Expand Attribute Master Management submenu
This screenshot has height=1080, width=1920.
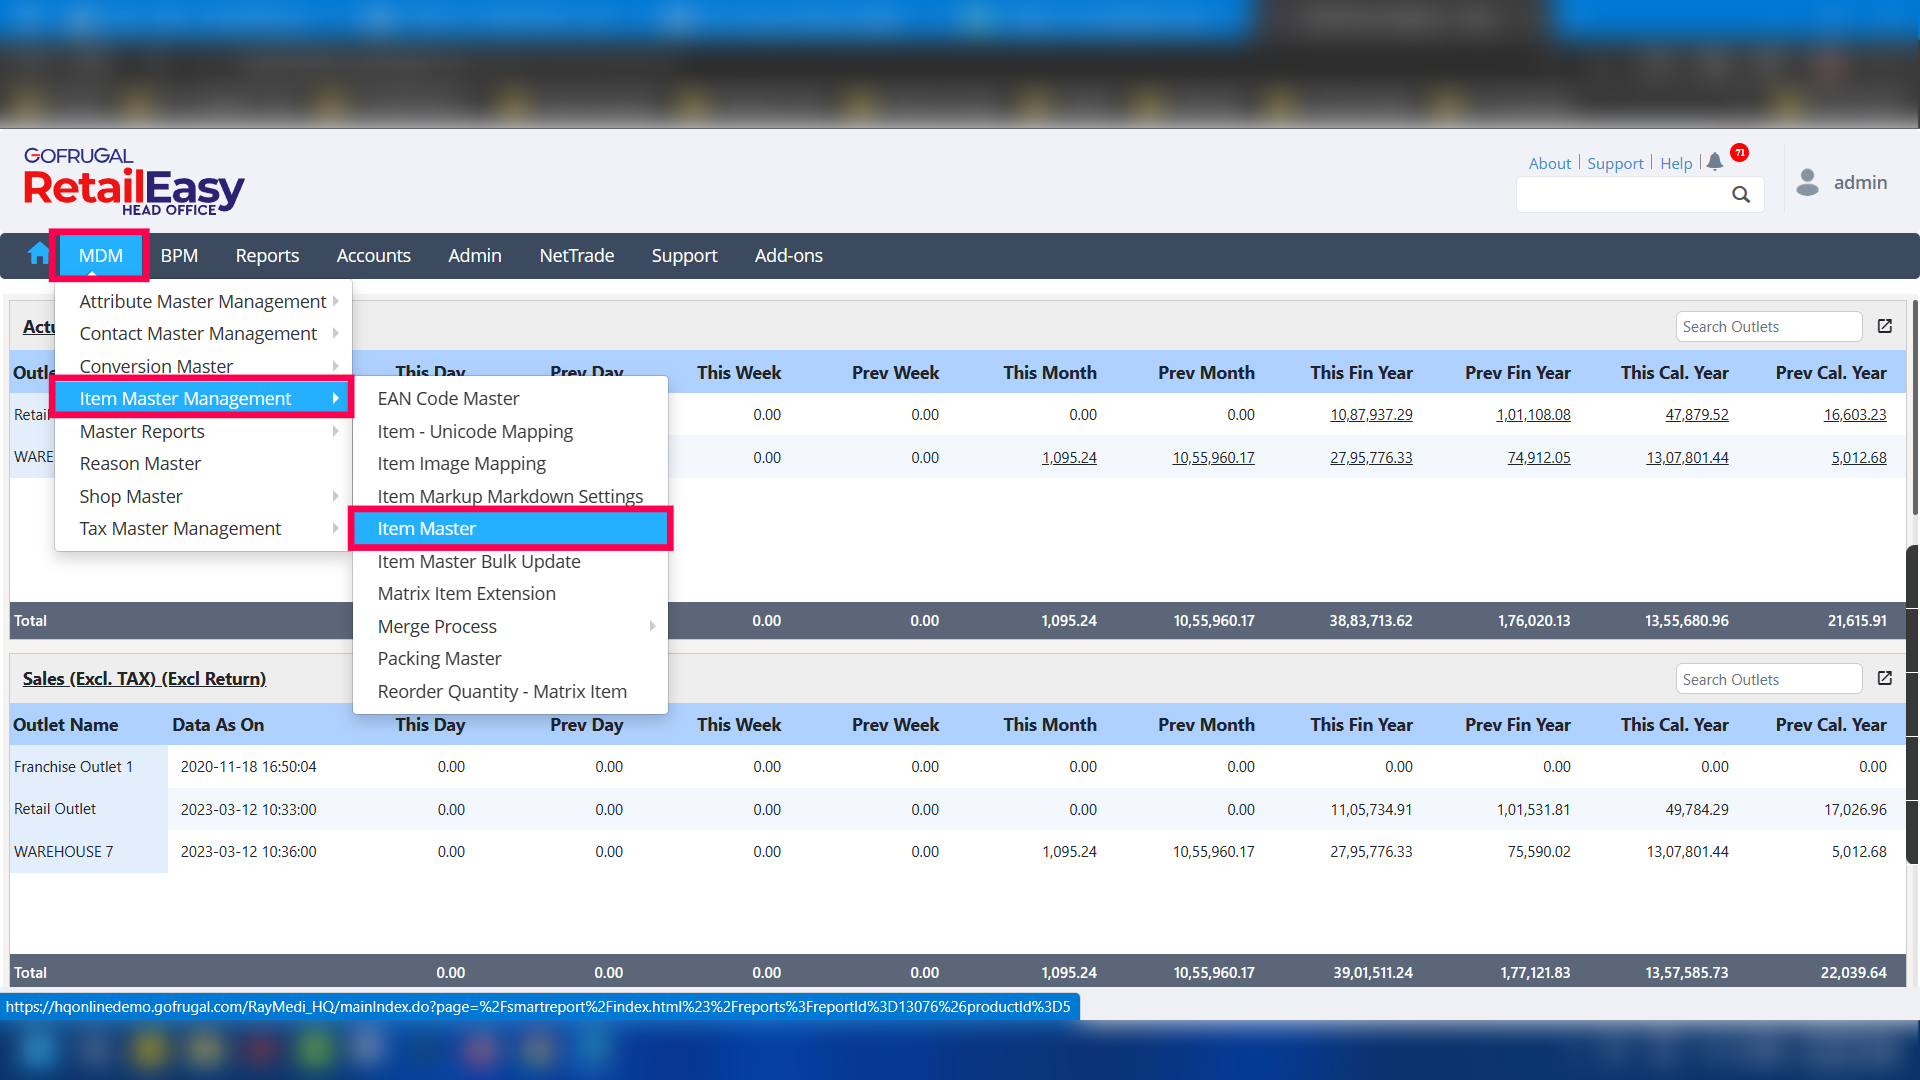click(x=203, y=301)
